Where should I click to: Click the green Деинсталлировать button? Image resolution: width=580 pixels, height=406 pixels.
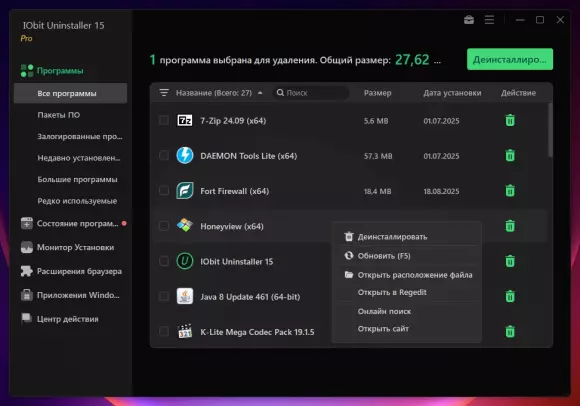(x=510, y=59)
